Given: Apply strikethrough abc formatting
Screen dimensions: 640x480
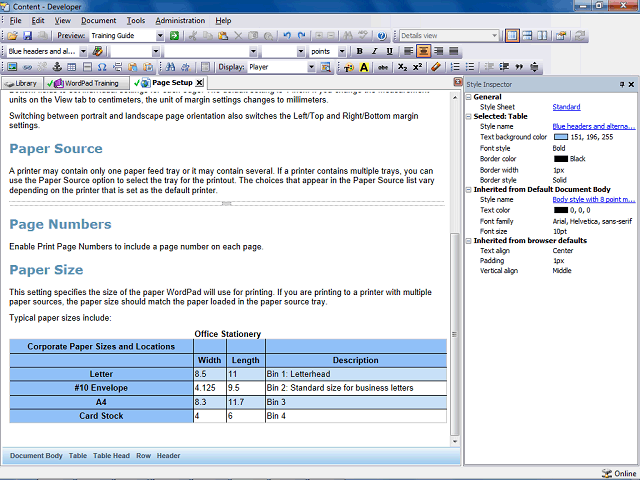Looking at the screenshot, I should (383, 67).
